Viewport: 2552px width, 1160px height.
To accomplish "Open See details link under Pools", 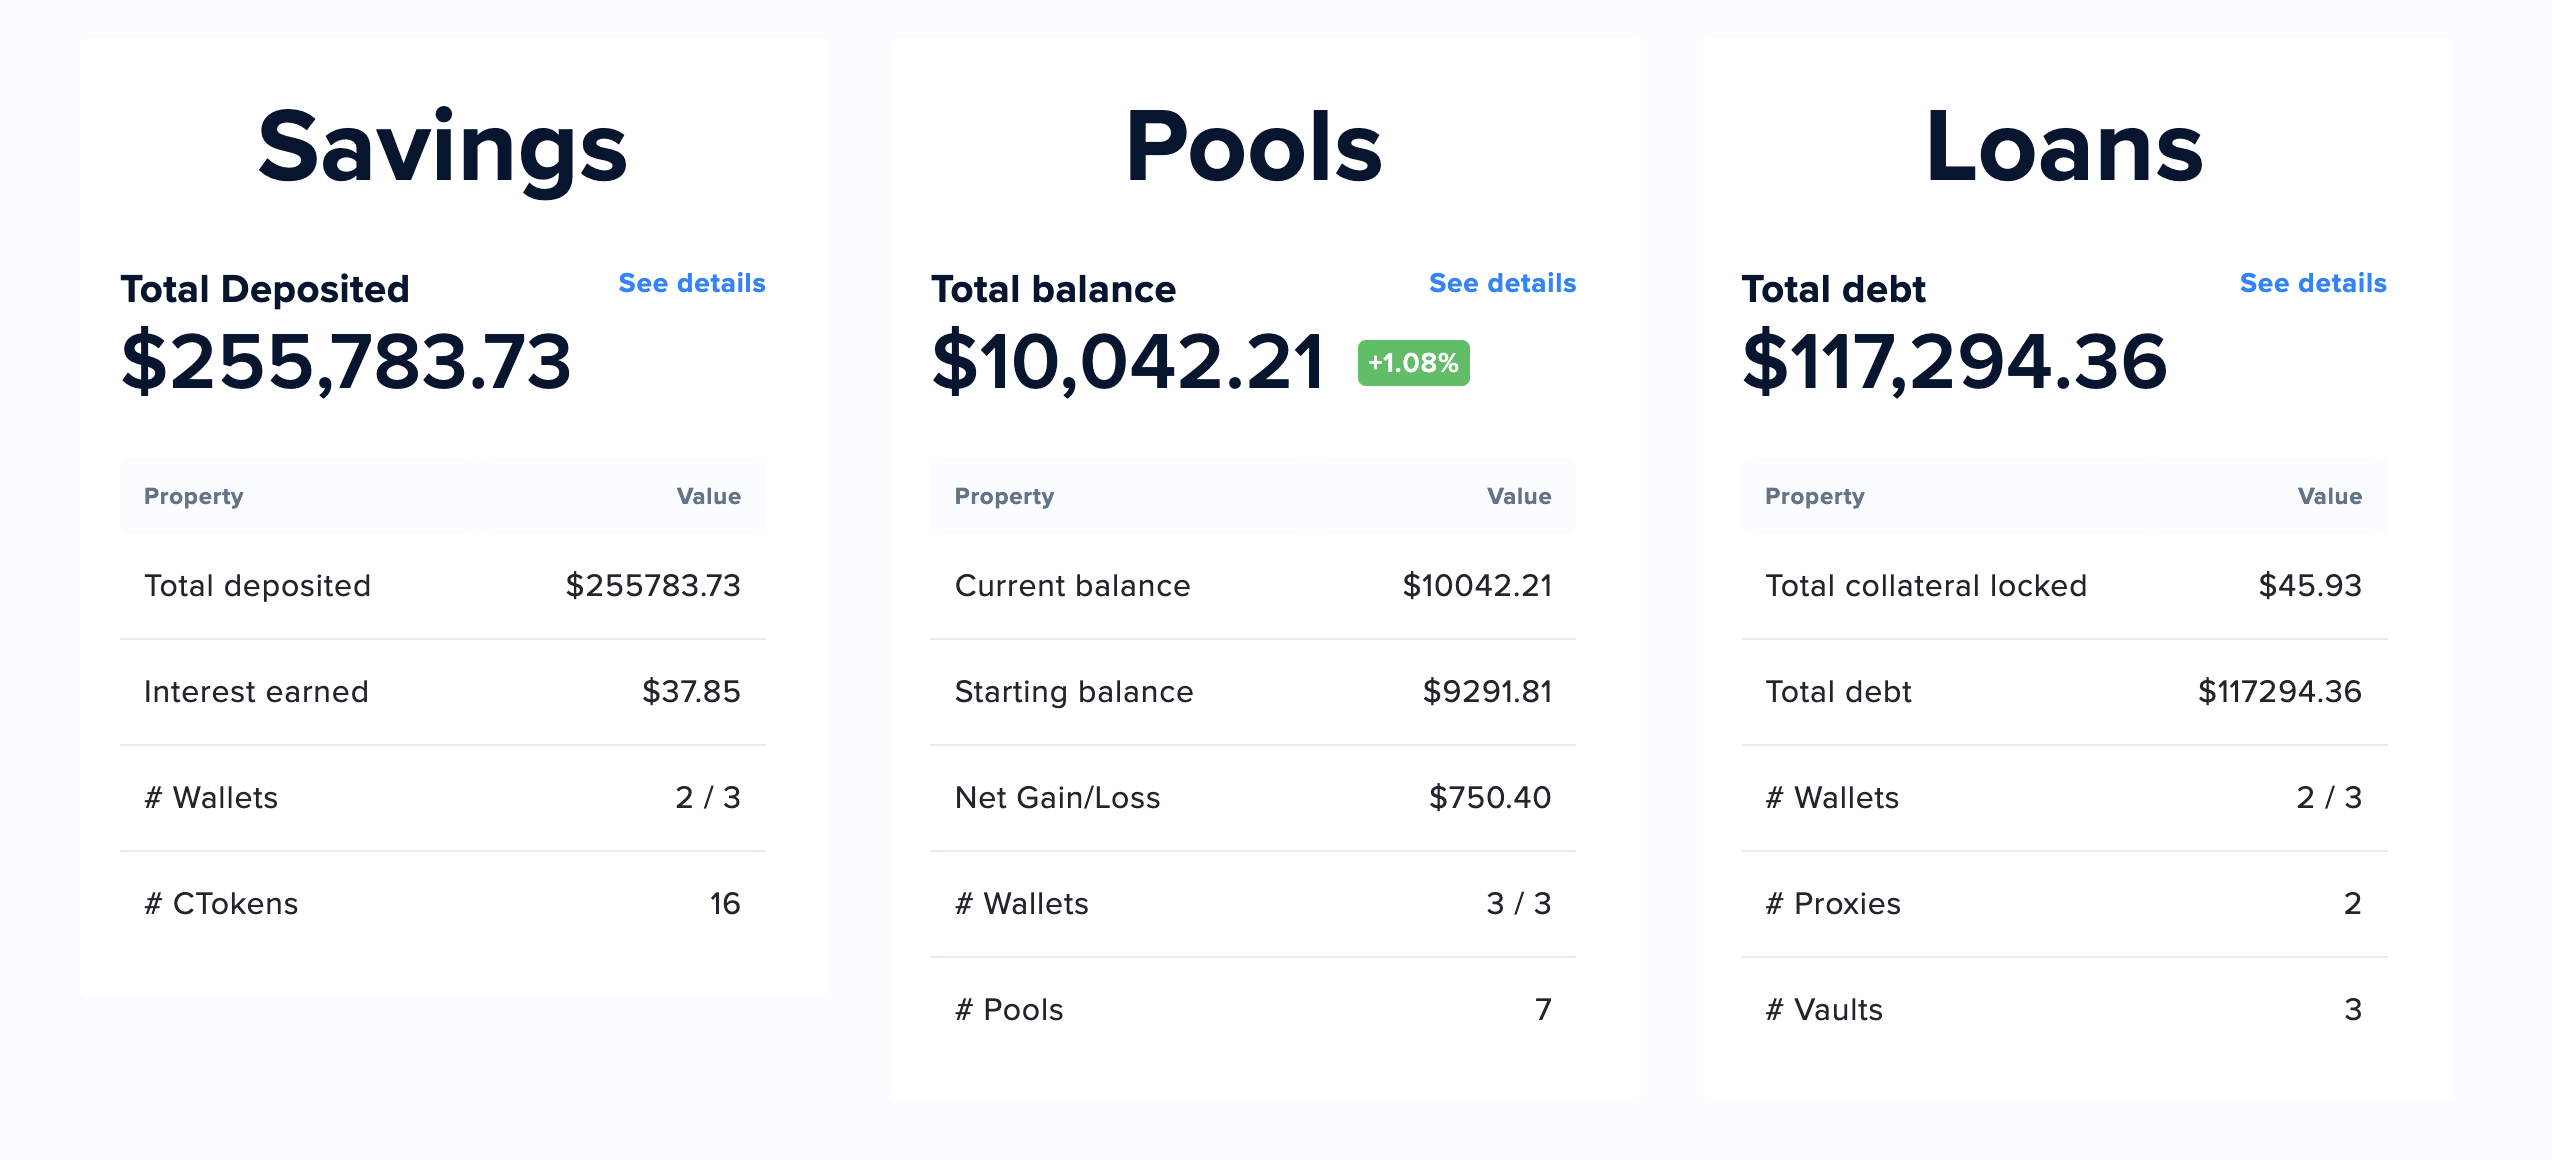I will (x=1502, y=283).
